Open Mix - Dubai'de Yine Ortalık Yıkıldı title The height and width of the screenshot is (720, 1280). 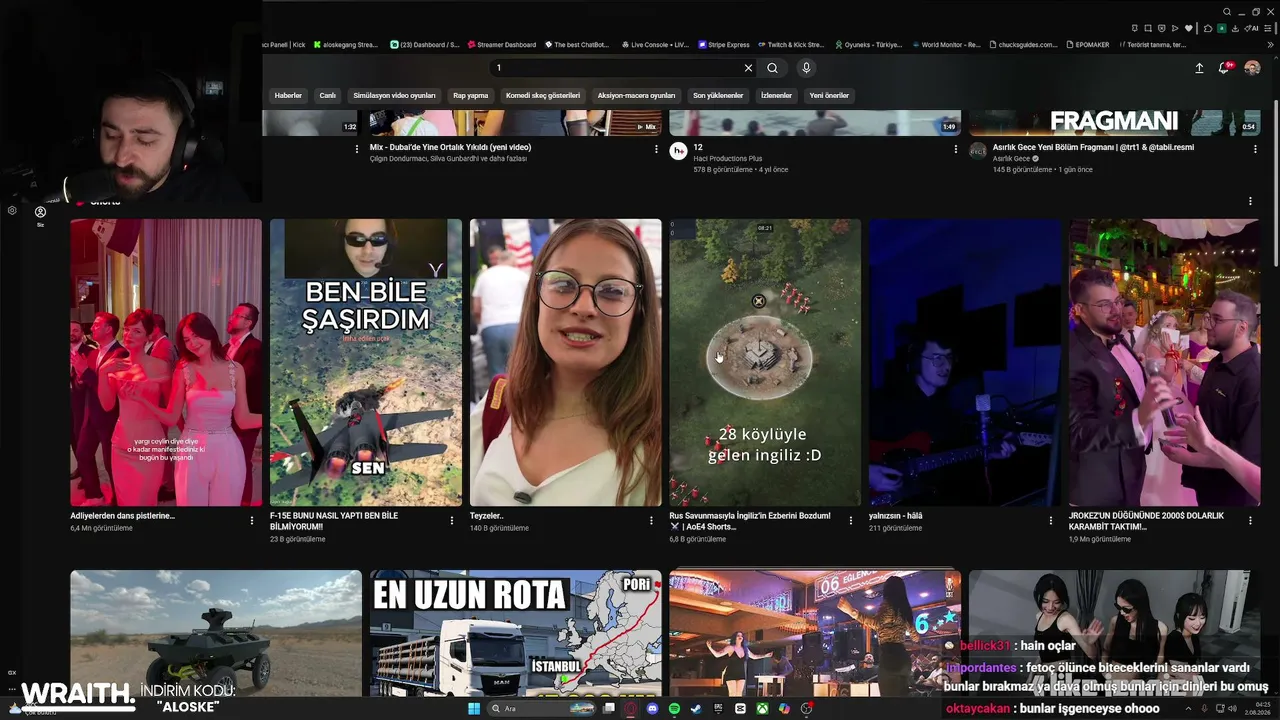point(450,147)
